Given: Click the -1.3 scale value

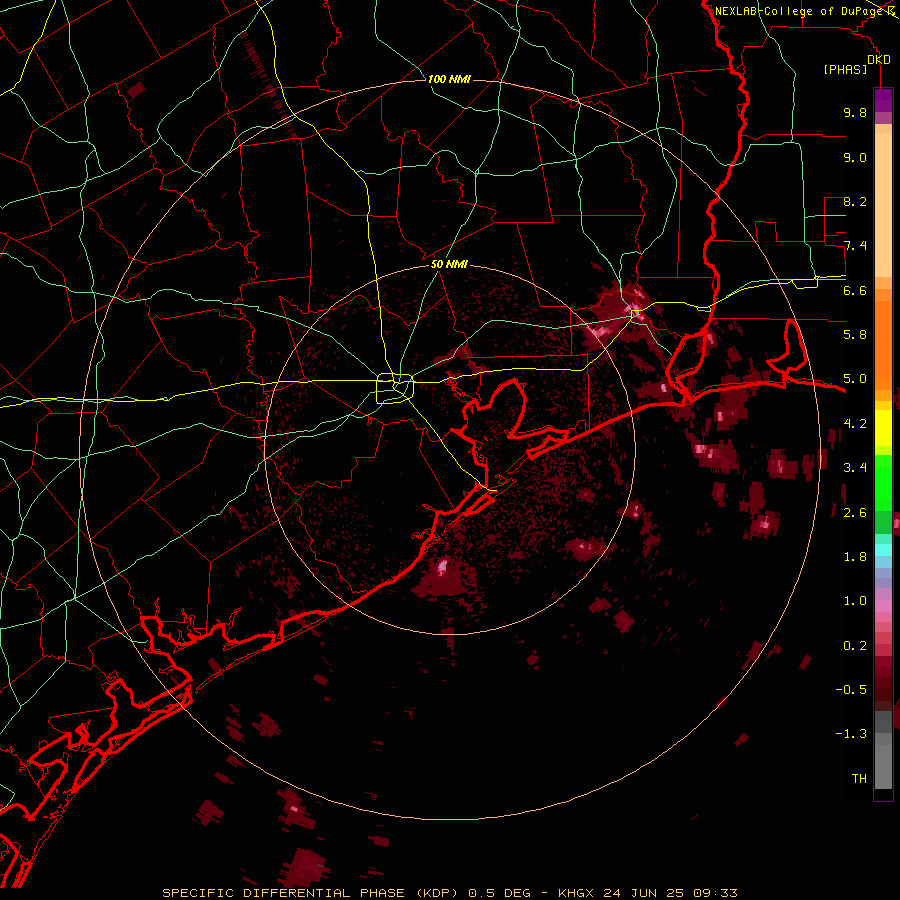Looking at the screenshot, I should pyautogui.click(x=851, y=734).
